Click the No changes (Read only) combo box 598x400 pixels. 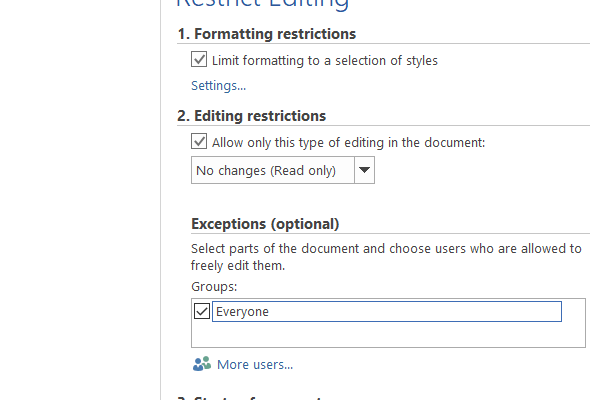pyautogui.click(x=283, y=170)
